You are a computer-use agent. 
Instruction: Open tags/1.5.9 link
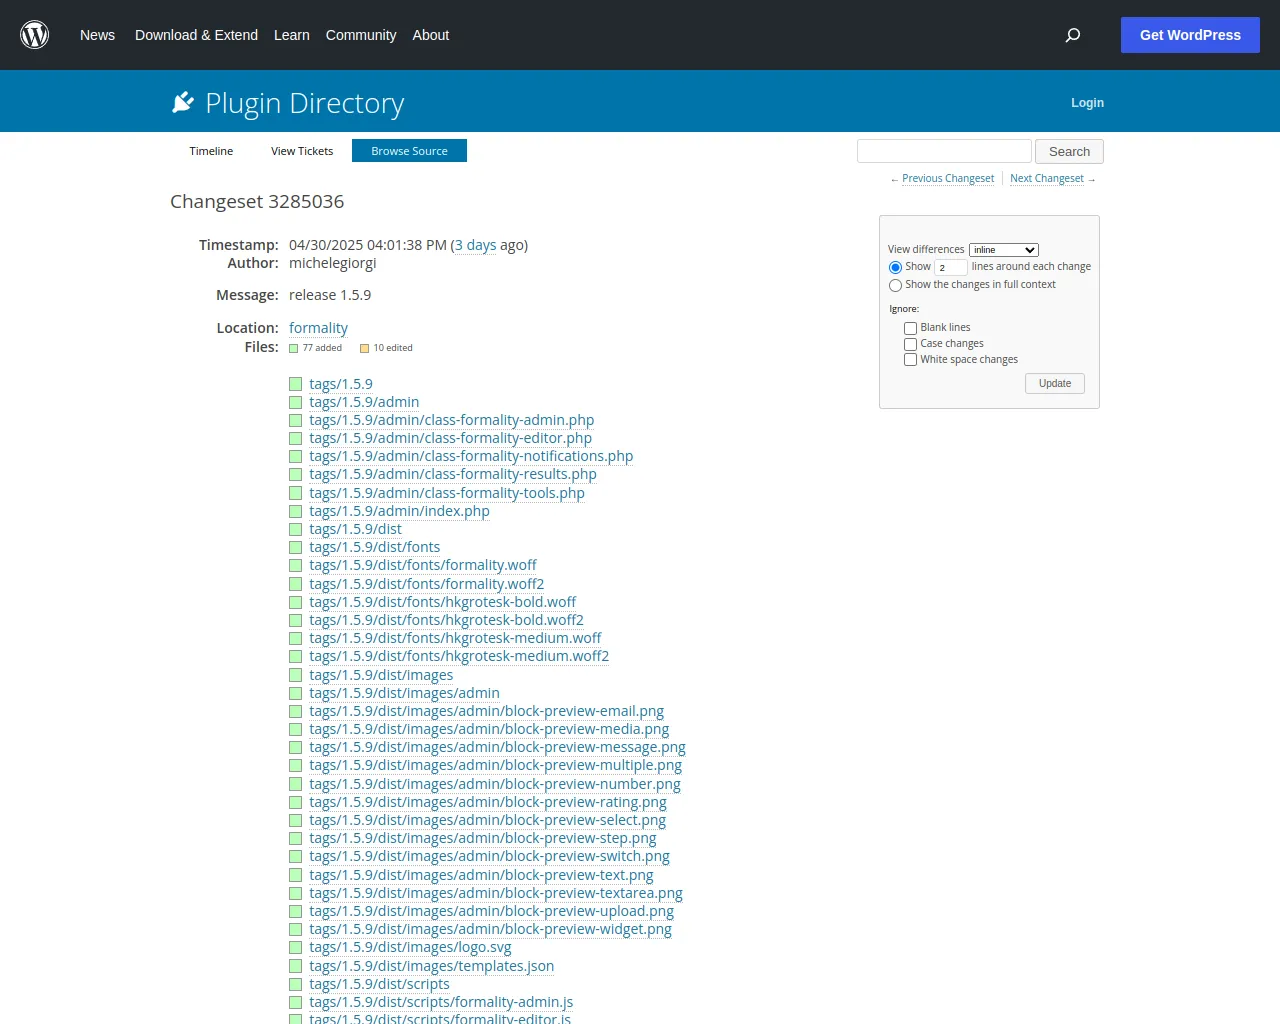tap(341, 384)
